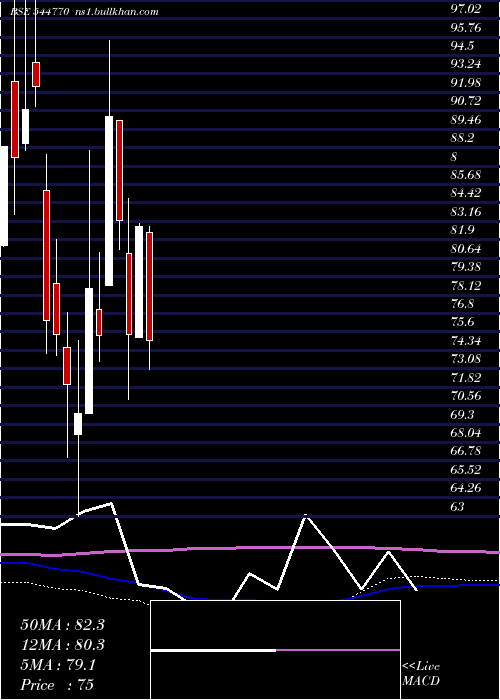Click the 50MA : 82.3 readout
This screenshot has height=700, width=500.
(x=62, y=625)
